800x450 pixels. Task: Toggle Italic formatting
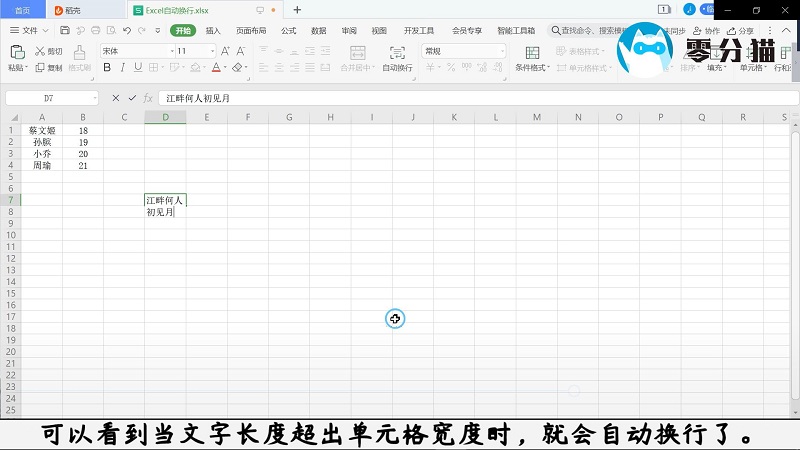122,67
